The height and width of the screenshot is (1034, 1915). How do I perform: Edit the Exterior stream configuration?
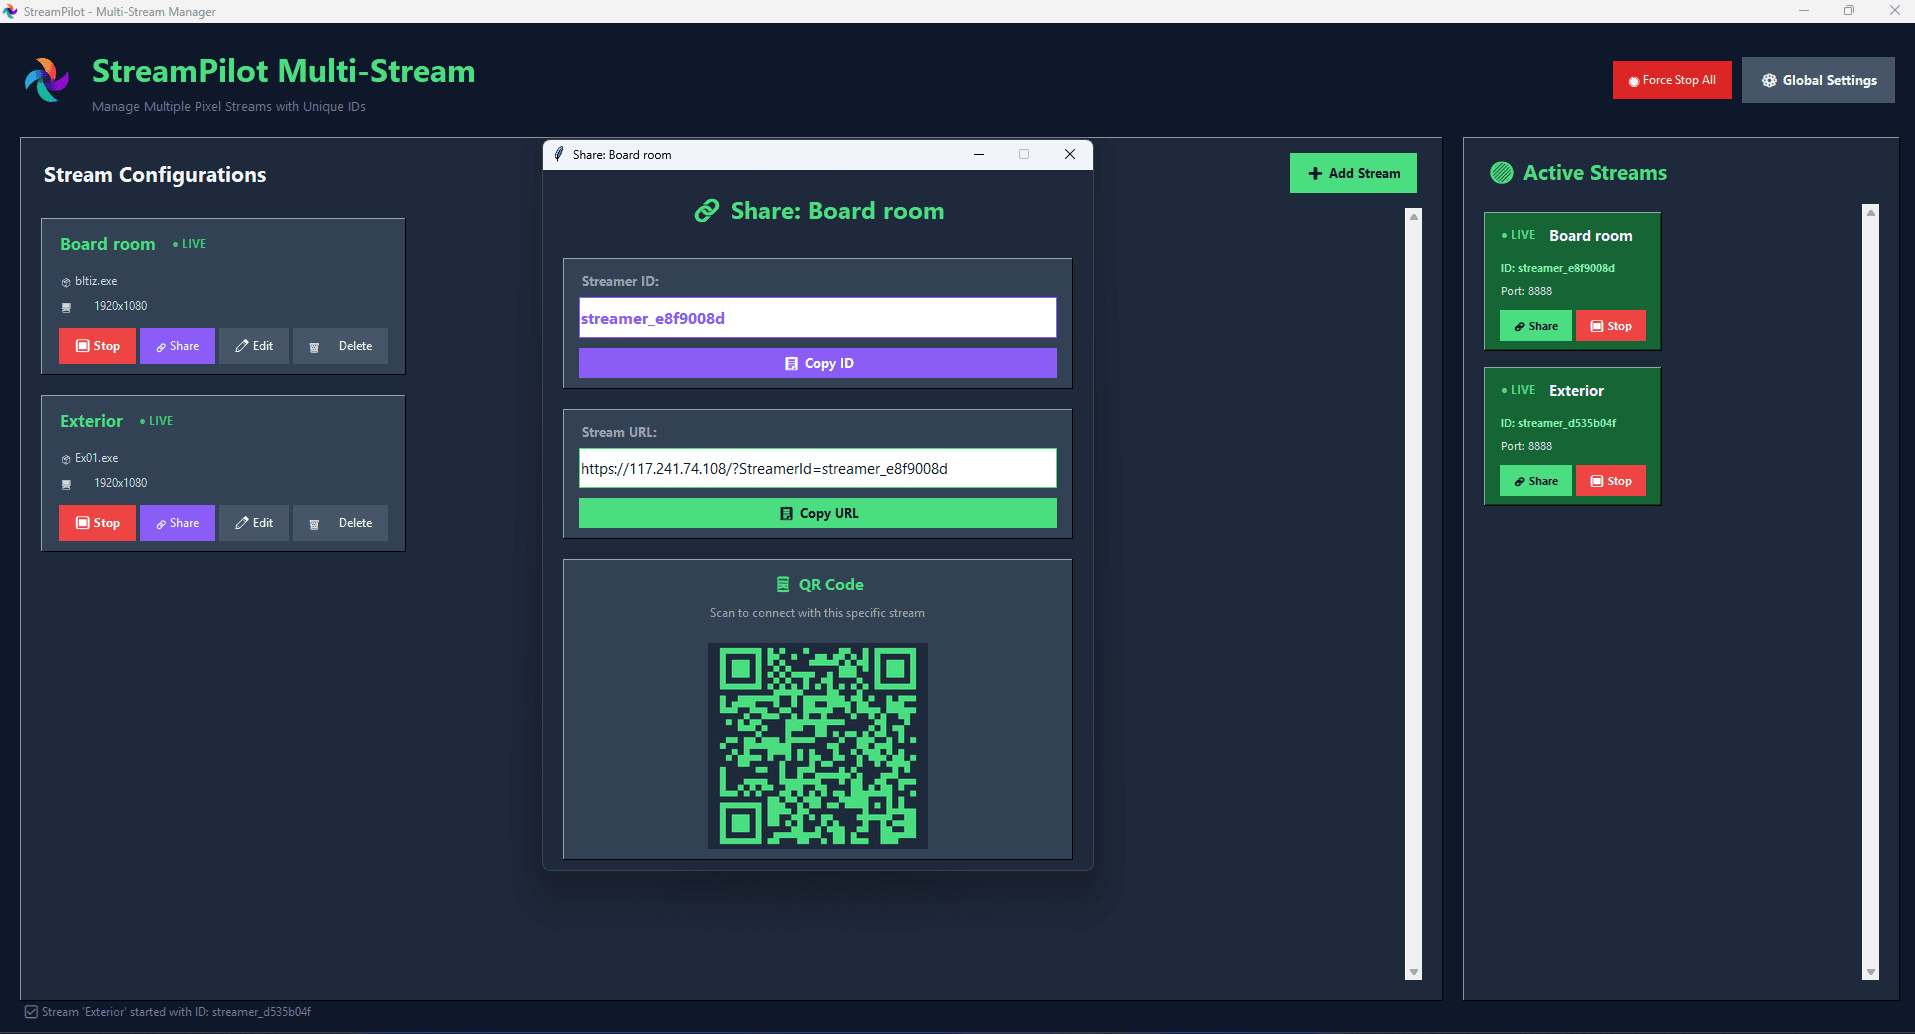(254, 523)
